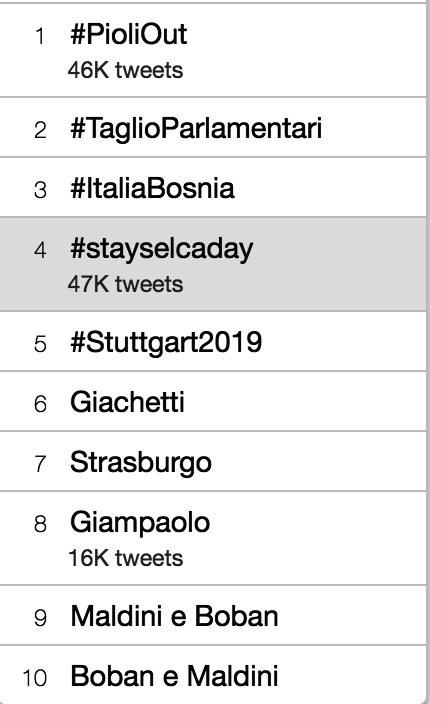Click the 47K tweets count under #stayselcaday
The width and height of the screenshot is (430, 704).
pyautogui.click(x=126, y=284)
